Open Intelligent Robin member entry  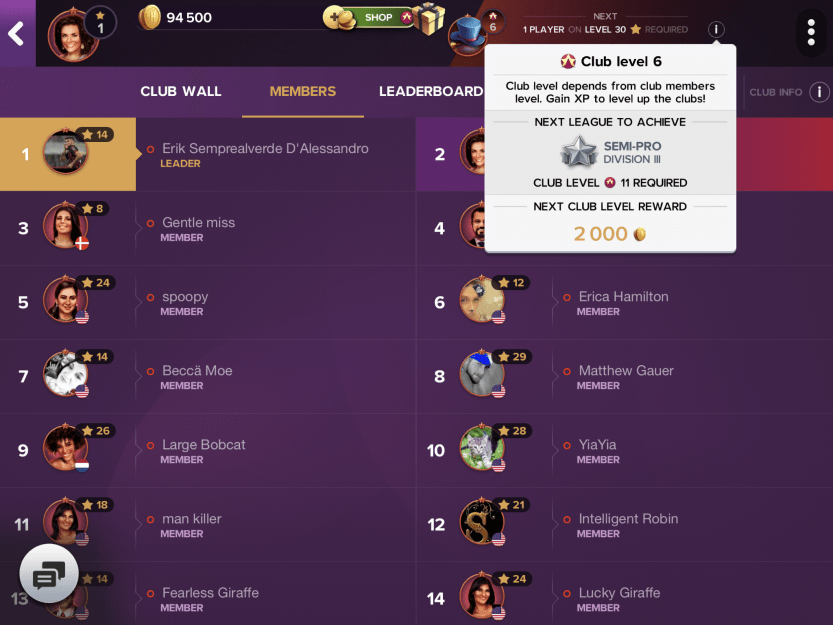point(625,525)
